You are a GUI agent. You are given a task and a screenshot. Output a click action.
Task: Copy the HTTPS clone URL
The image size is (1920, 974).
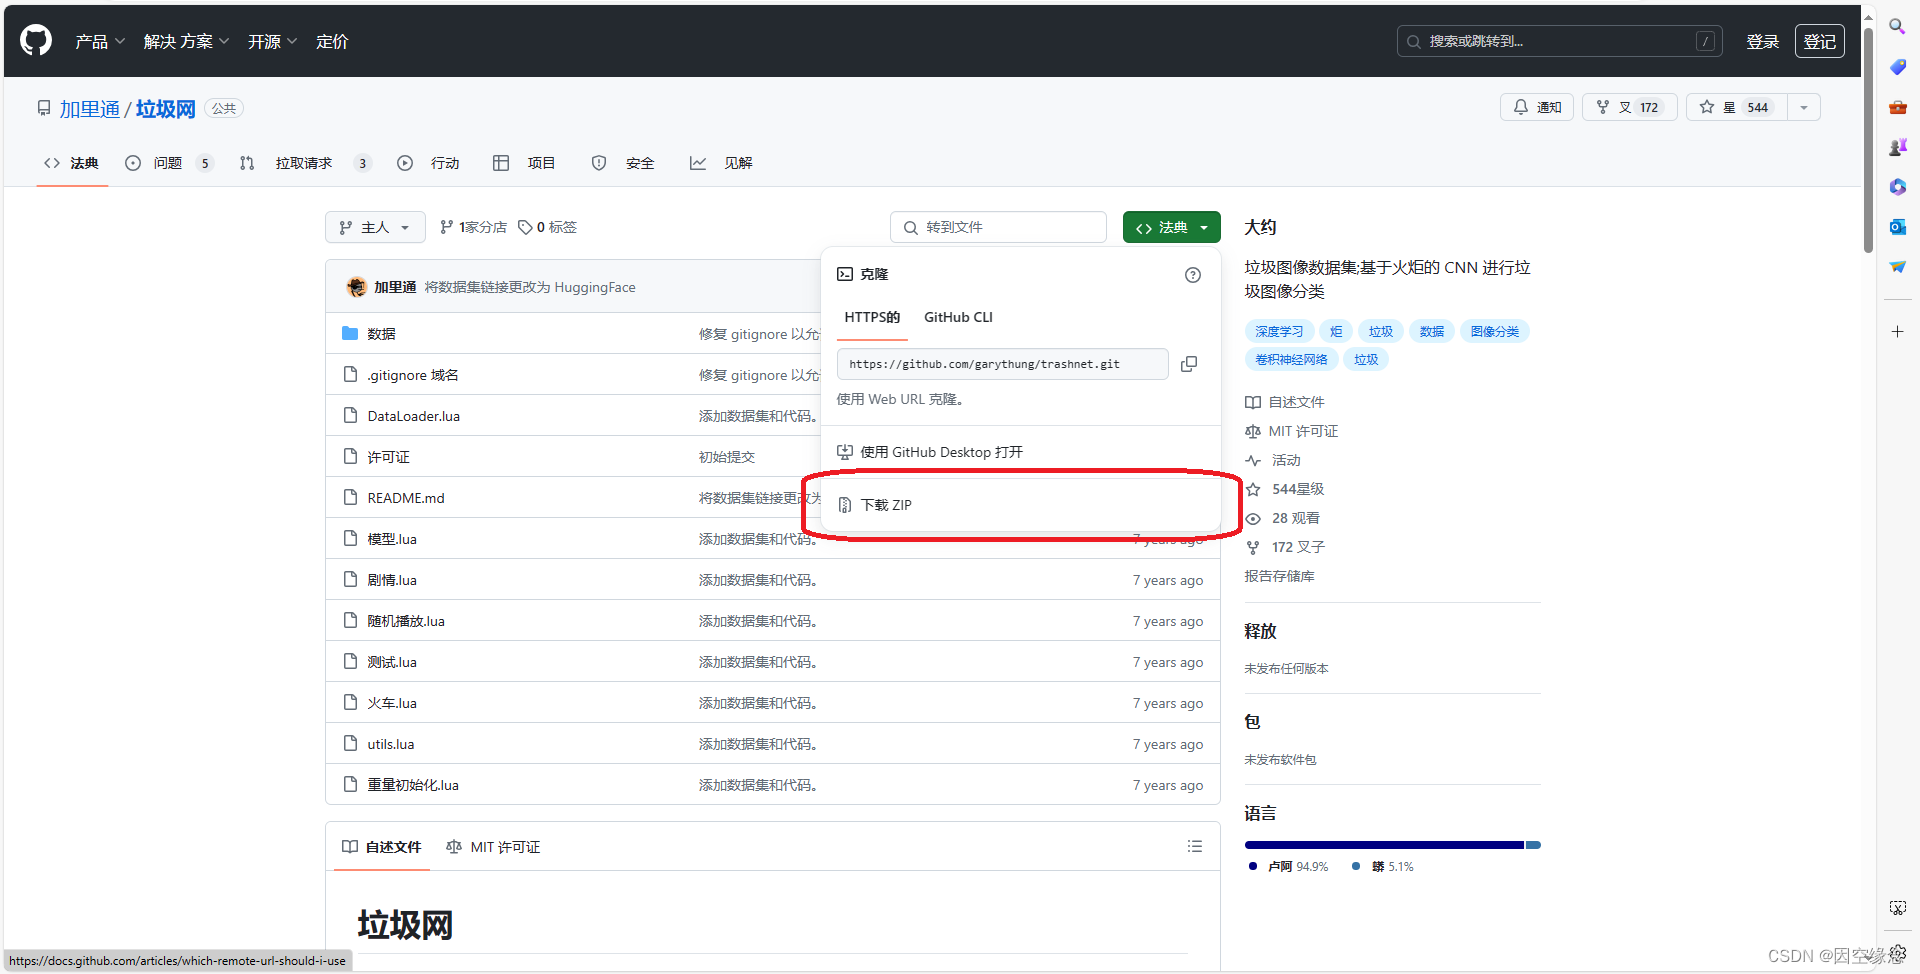(x=1189, y=364)
